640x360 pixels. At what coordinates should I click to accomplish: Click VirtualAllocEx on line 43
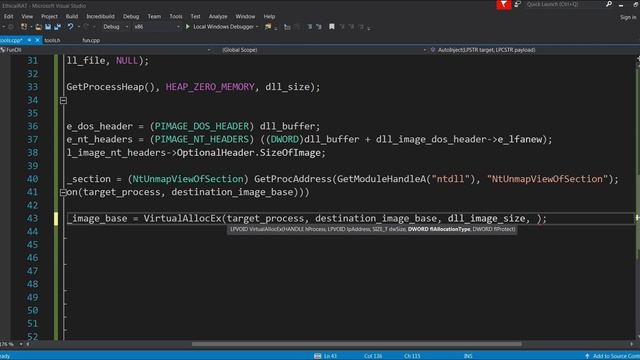182,218
